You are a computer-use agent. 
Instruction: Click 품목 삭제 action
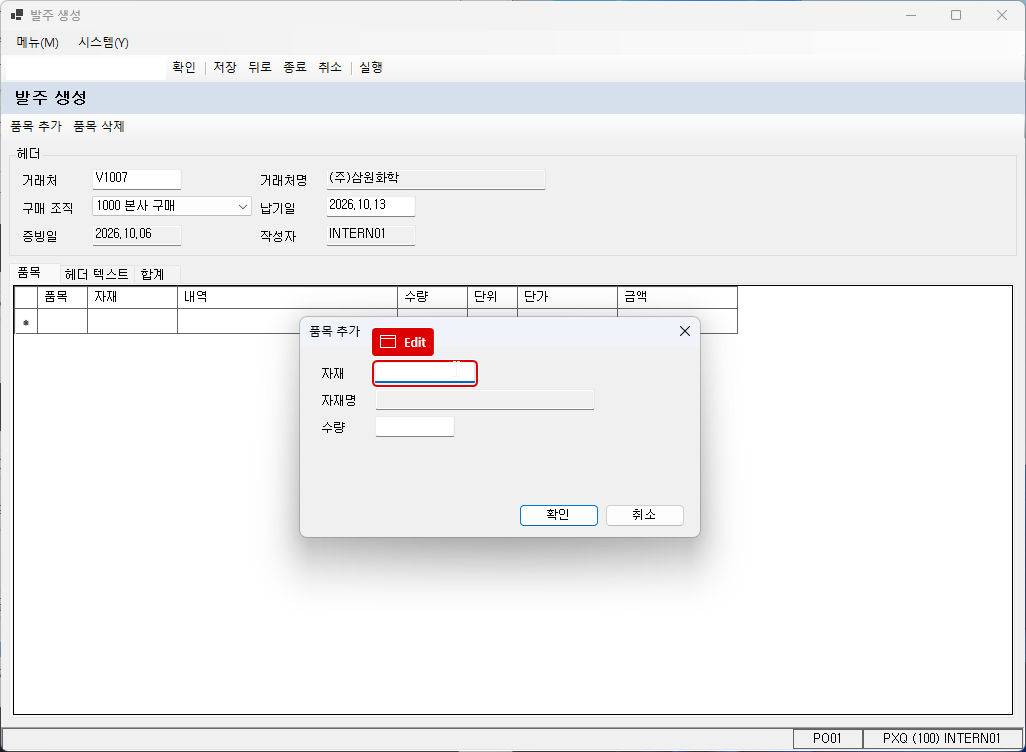coord(99,126)
